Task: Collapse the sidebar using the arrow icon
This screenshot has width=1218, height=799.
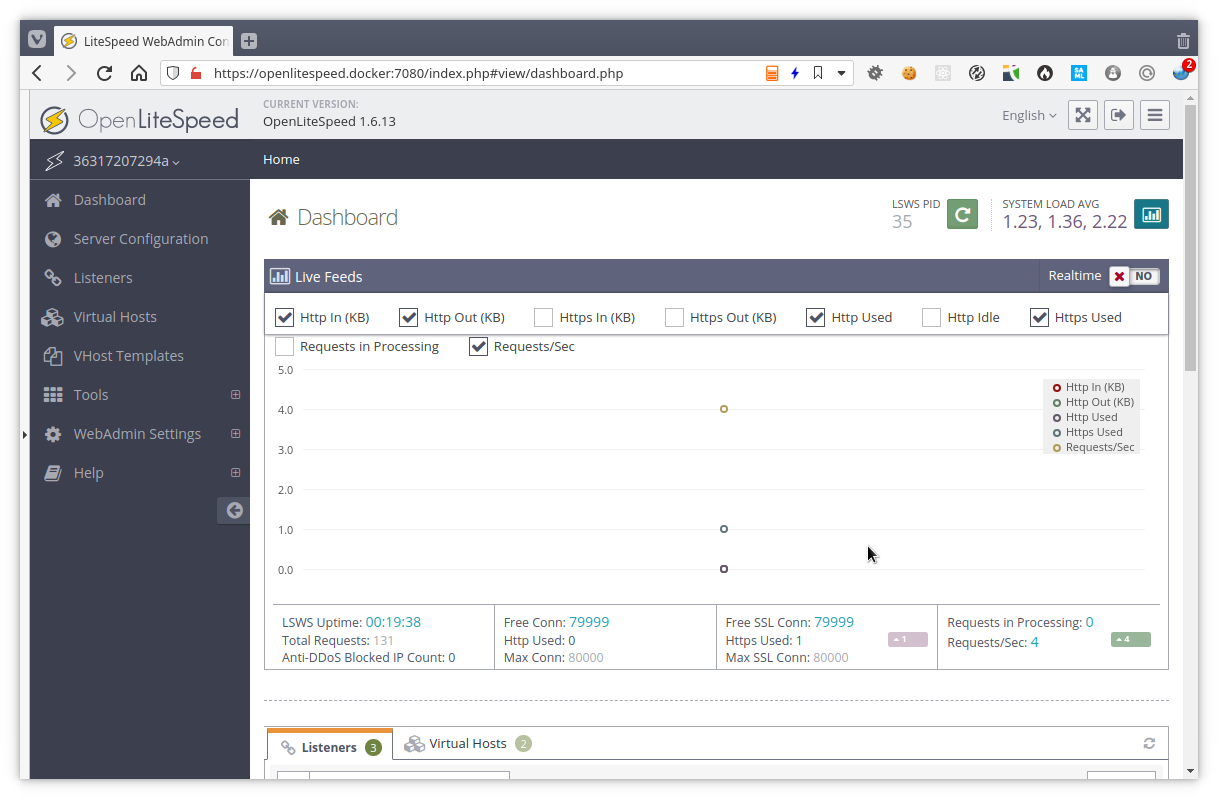Action: 233,510
